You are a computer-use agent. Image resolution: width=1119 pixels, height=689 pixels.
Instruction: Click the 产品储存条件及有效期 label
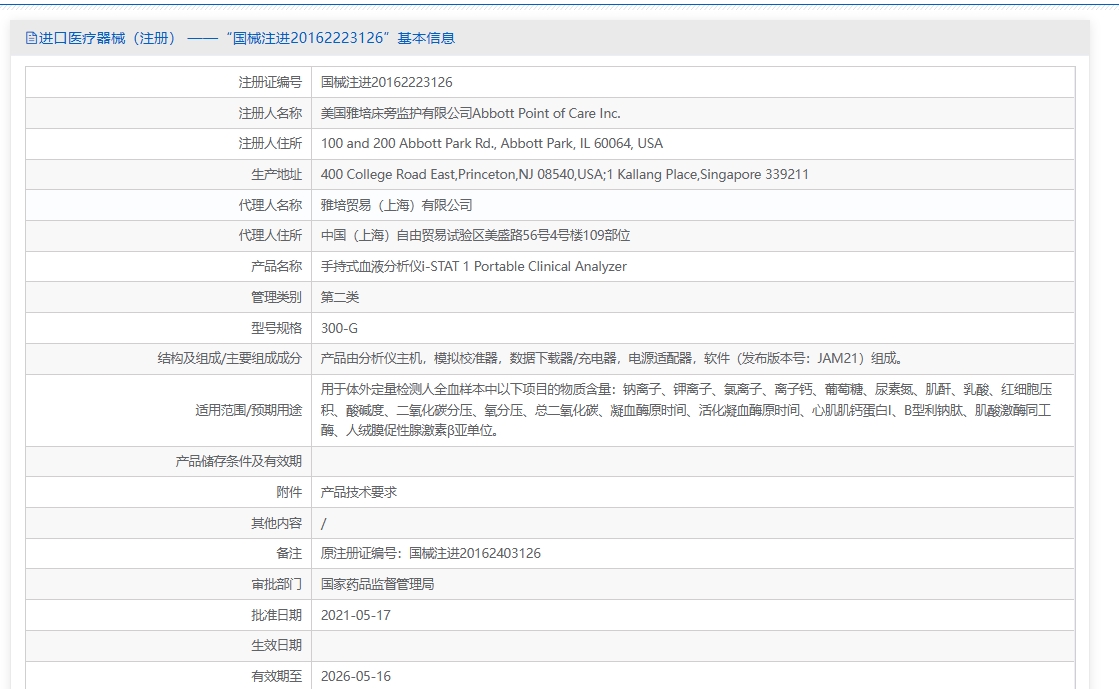[238, 461]
